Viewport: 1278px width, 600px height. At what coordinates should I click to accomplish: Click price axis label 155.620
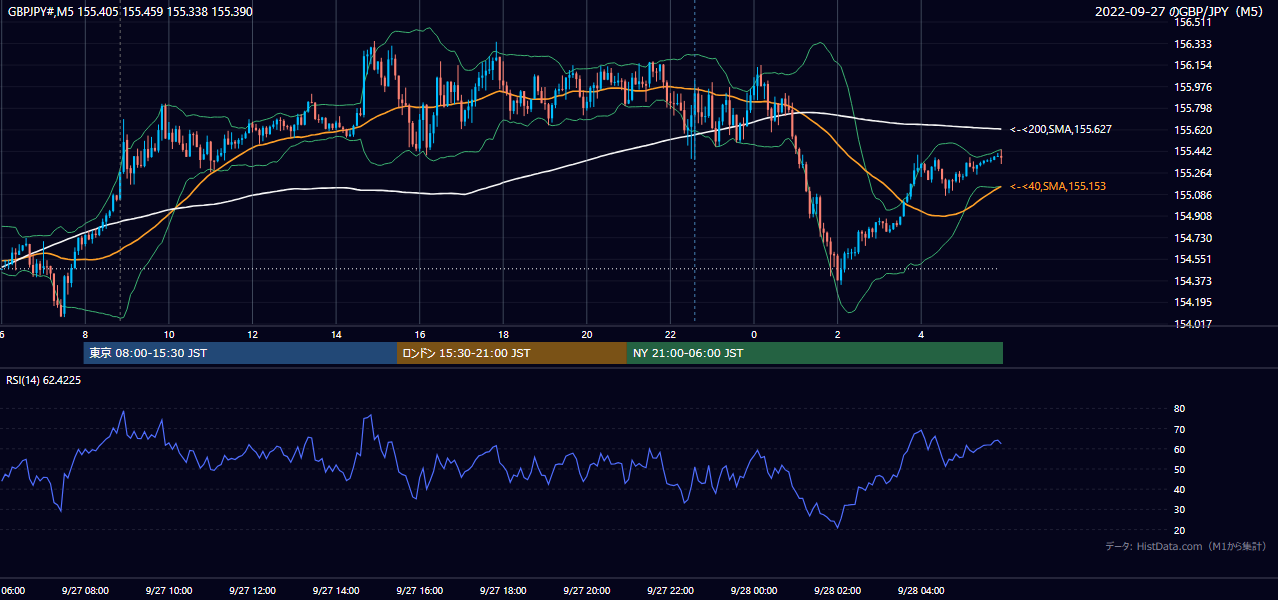click(x=1193, y=130)
